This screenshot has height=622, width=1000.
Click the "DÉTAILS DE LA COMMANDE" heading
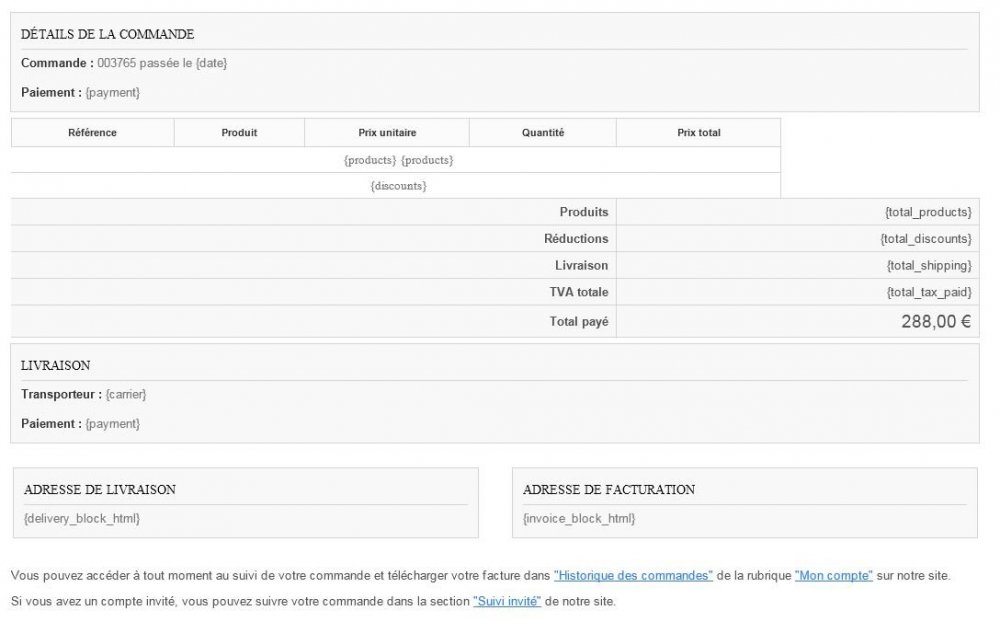click(x=107, y=34)
